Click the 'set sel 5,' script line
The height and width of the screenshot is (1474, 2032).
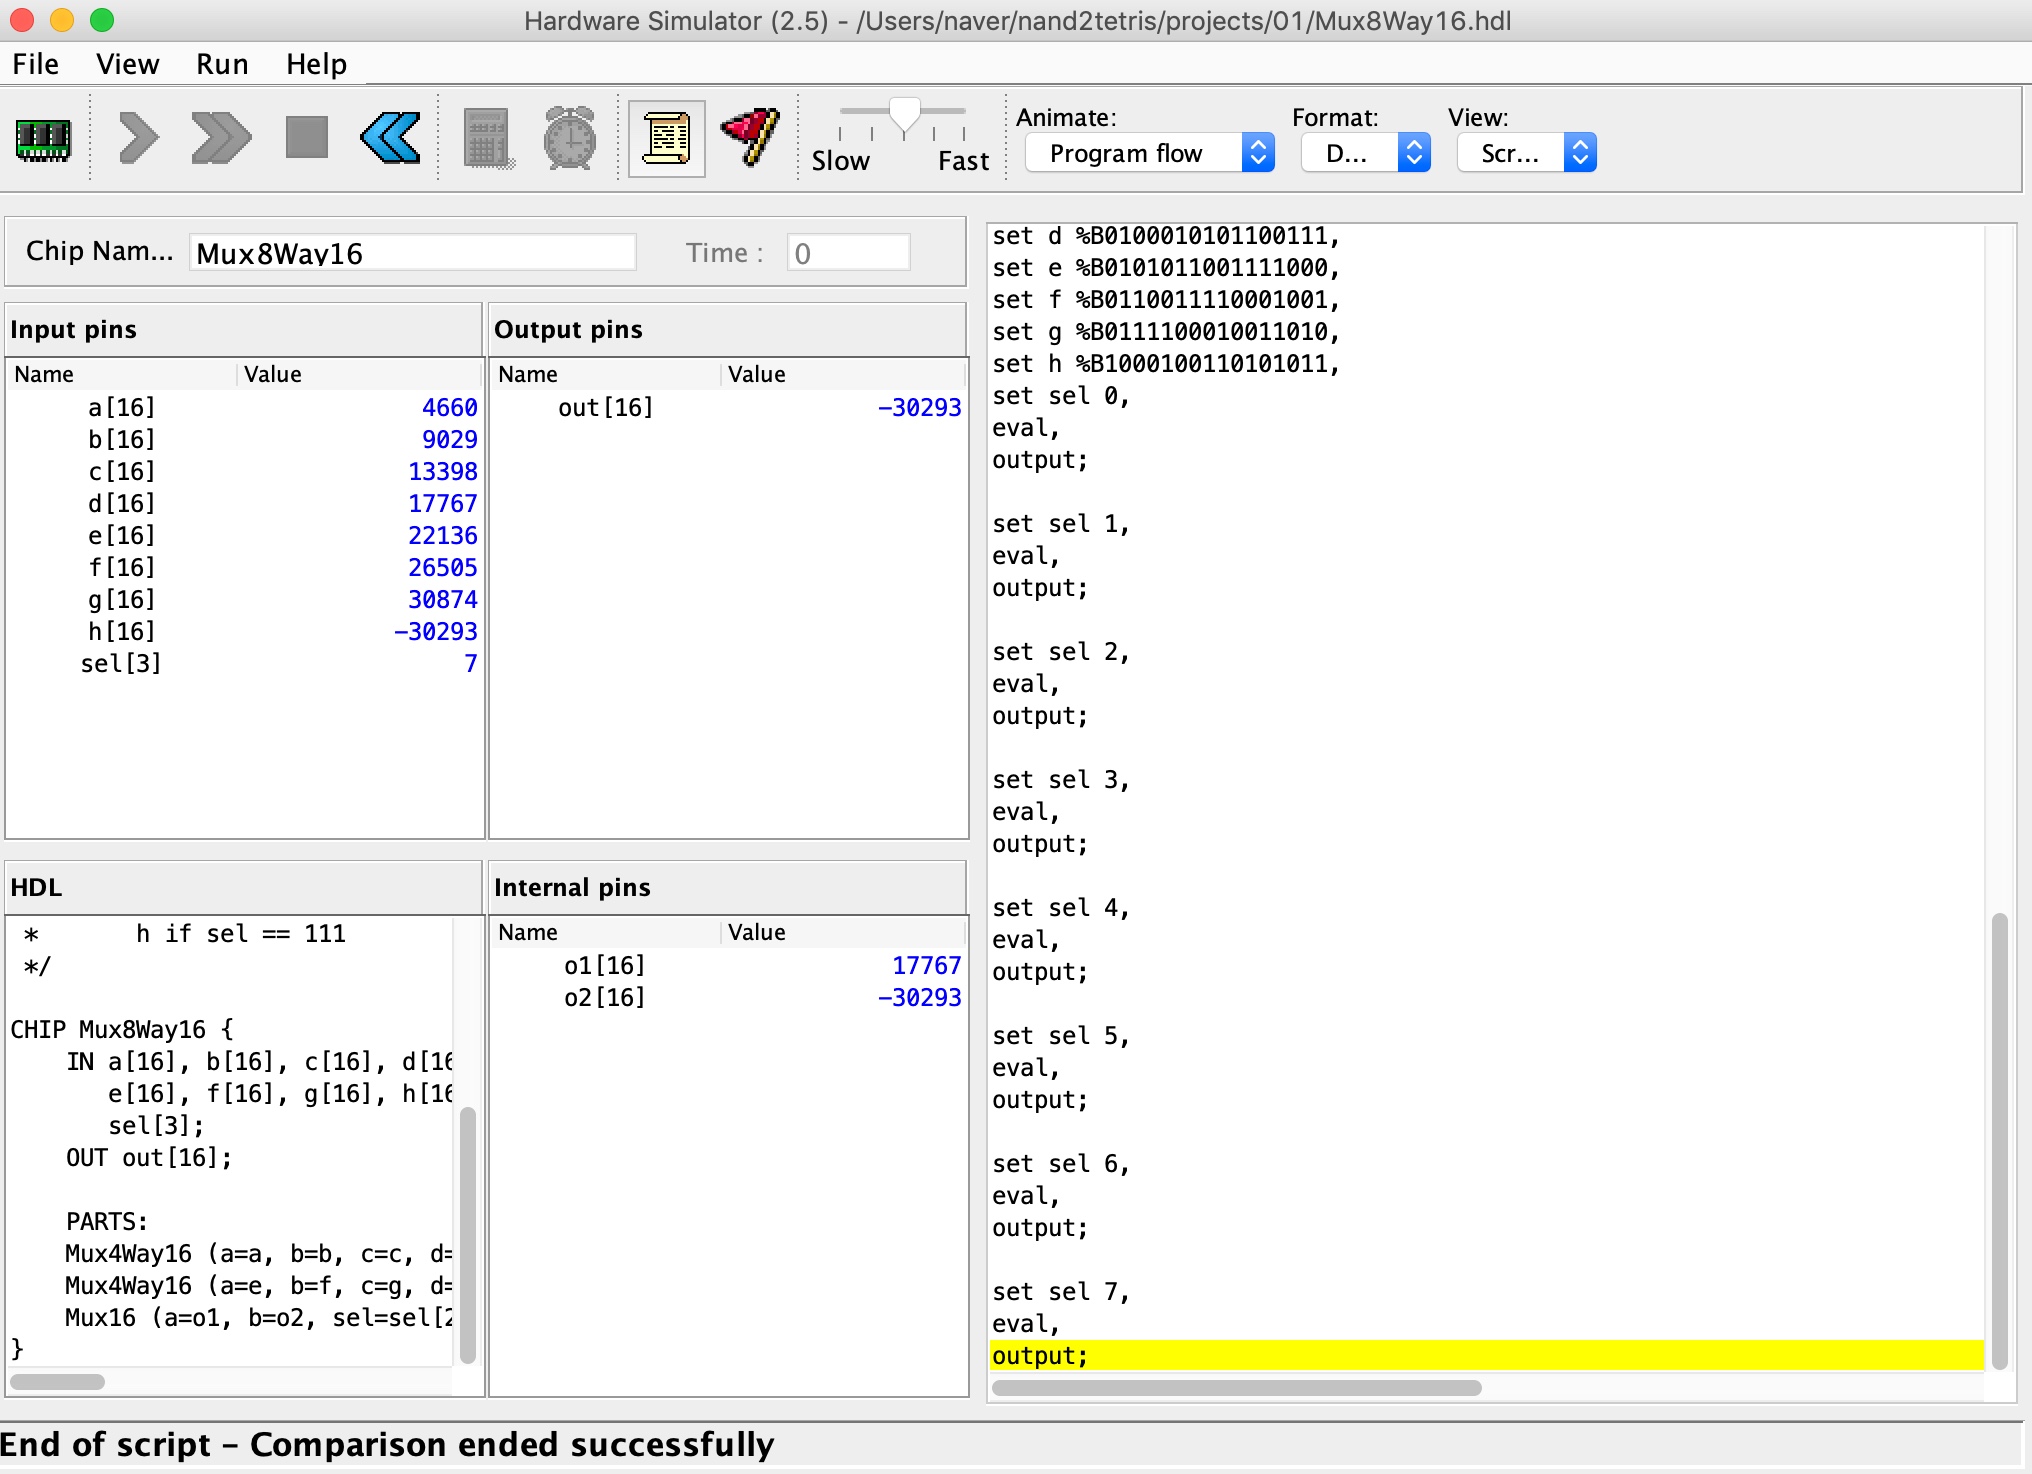1060,1036
